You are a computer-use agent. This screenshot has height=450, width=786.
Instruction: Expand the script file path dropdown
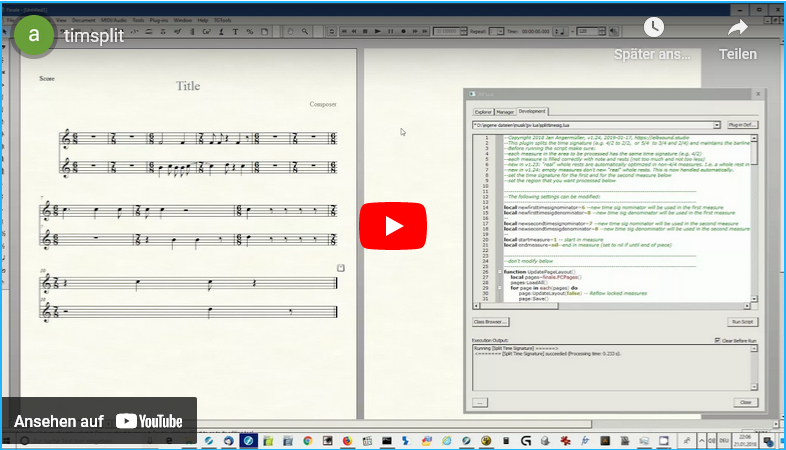[717, 125]
